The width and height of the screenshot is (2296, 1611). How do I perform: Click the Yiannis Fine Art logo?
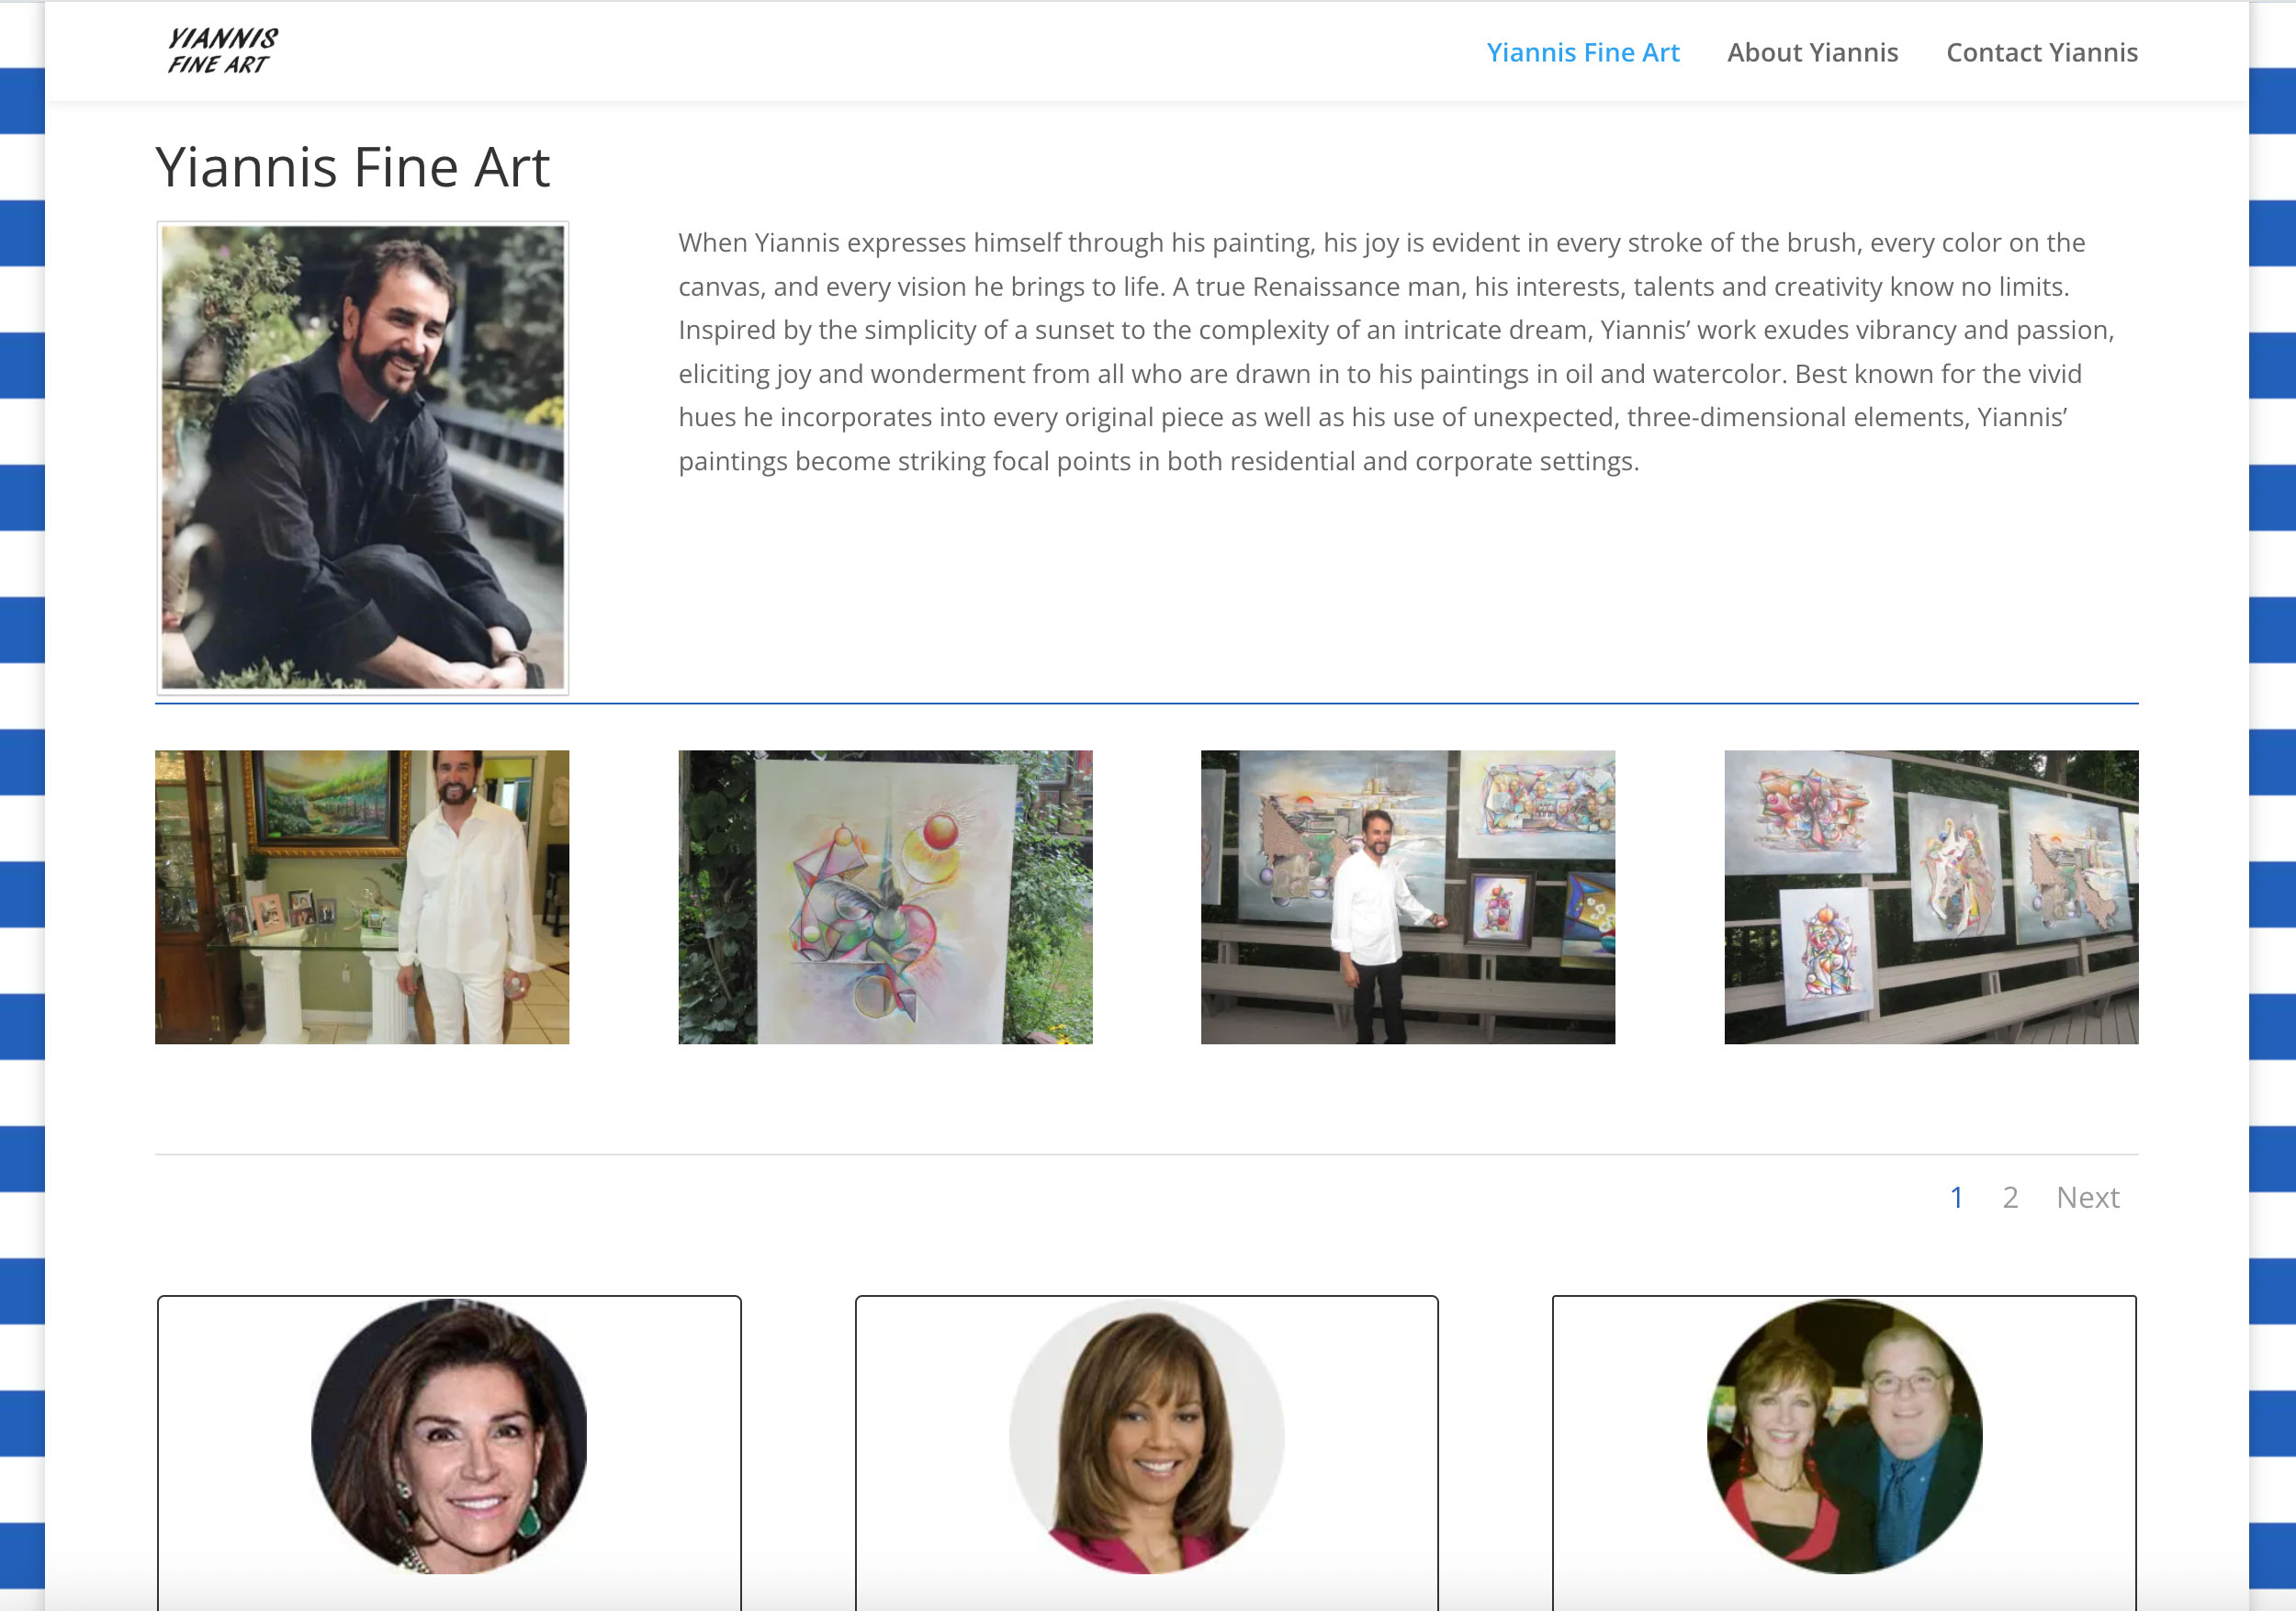(222, 51)
